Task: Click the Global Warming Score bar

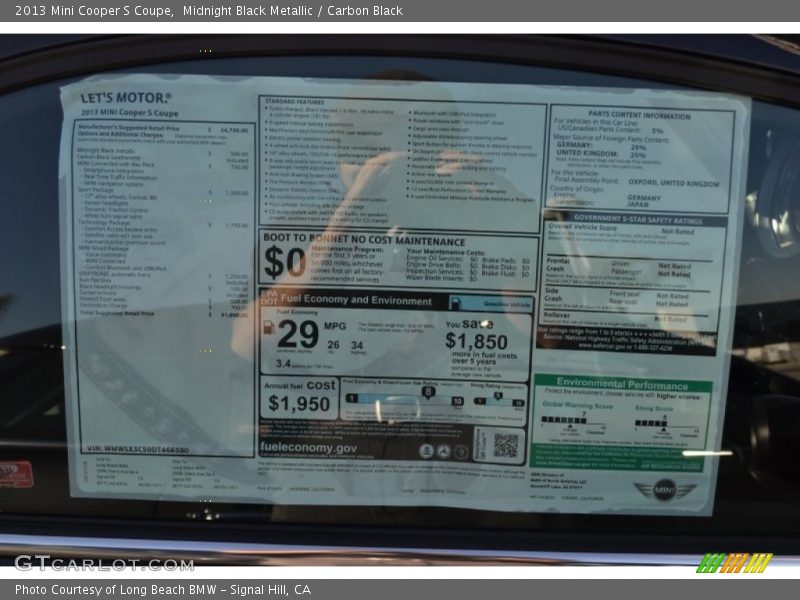Action: [x=564, y=420]
